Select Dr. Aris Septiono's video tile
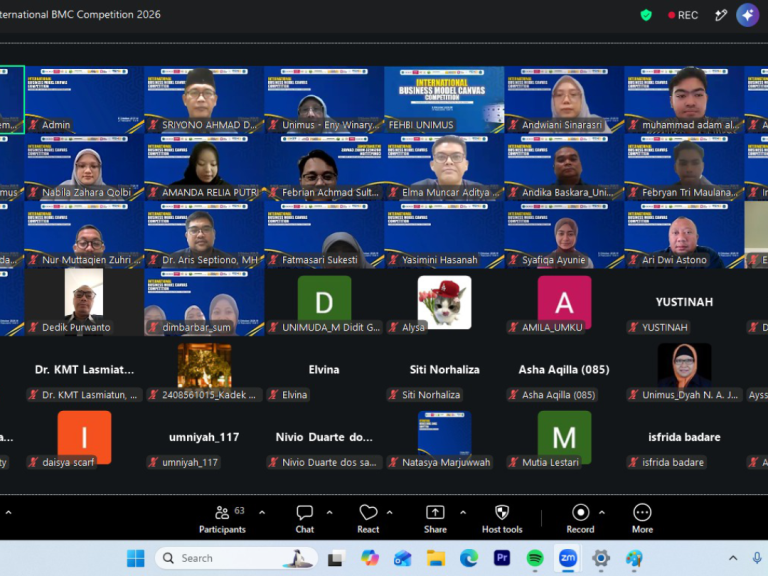 204,235
